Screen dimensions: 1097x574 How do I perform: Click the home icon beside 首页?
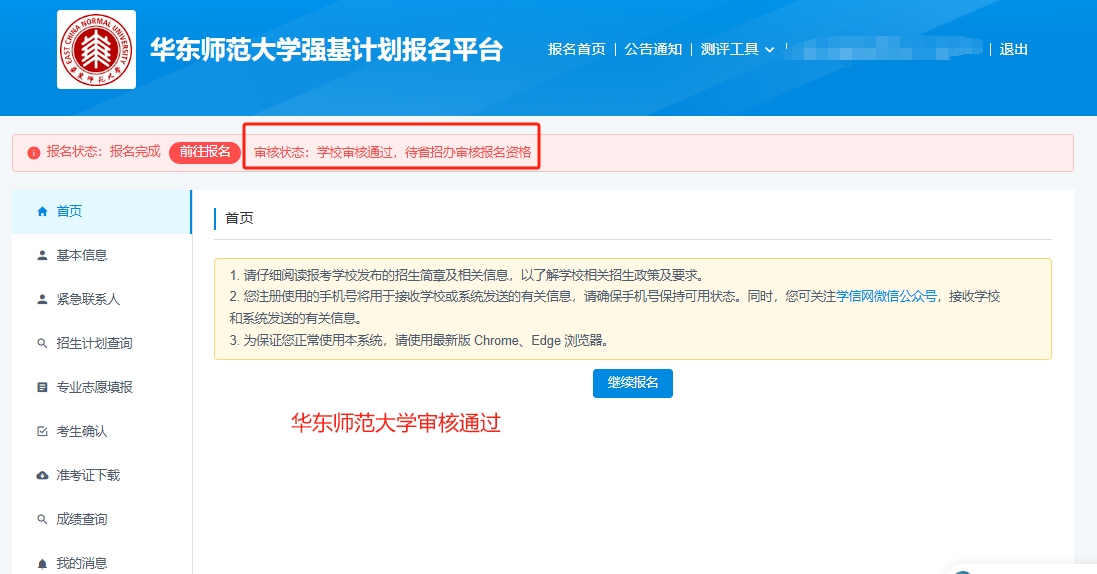tap(42, 211)
